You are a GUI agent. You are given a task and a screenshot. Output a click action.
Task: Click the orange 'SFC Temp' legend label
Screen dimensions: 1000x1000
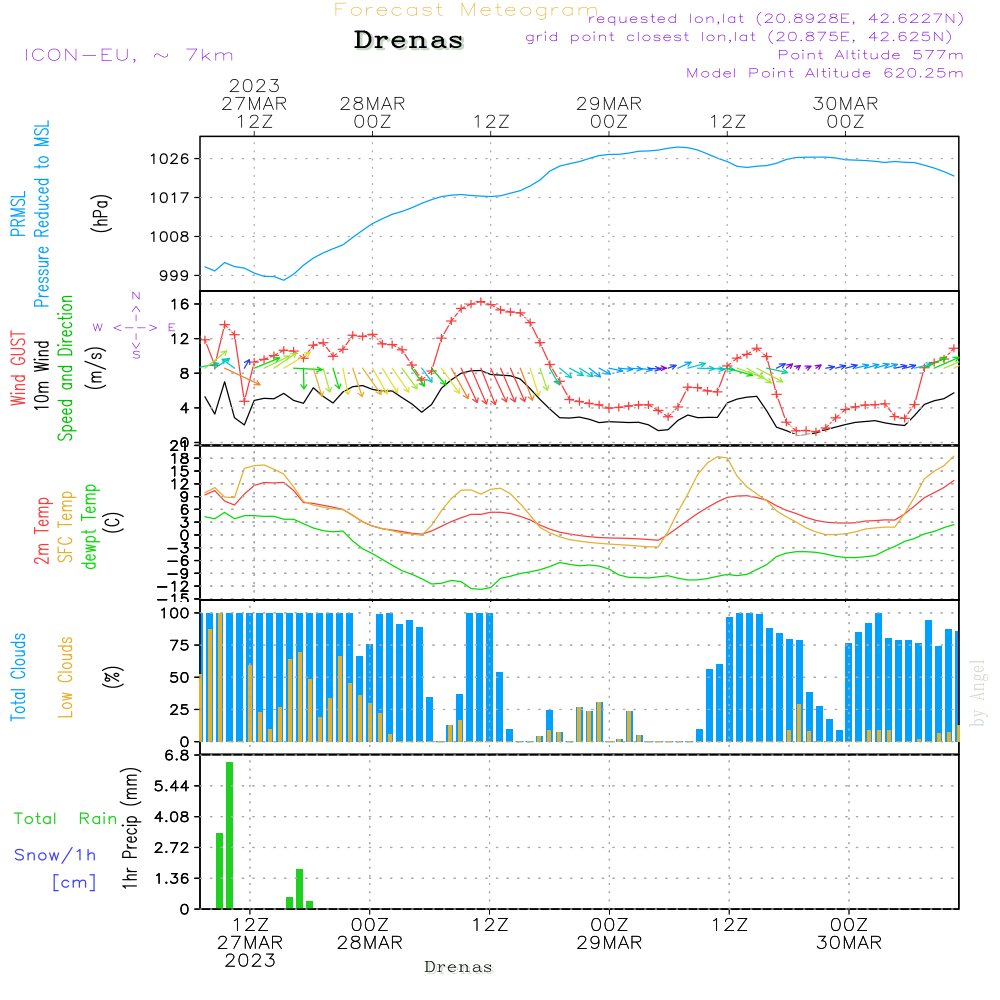[66, 527]
